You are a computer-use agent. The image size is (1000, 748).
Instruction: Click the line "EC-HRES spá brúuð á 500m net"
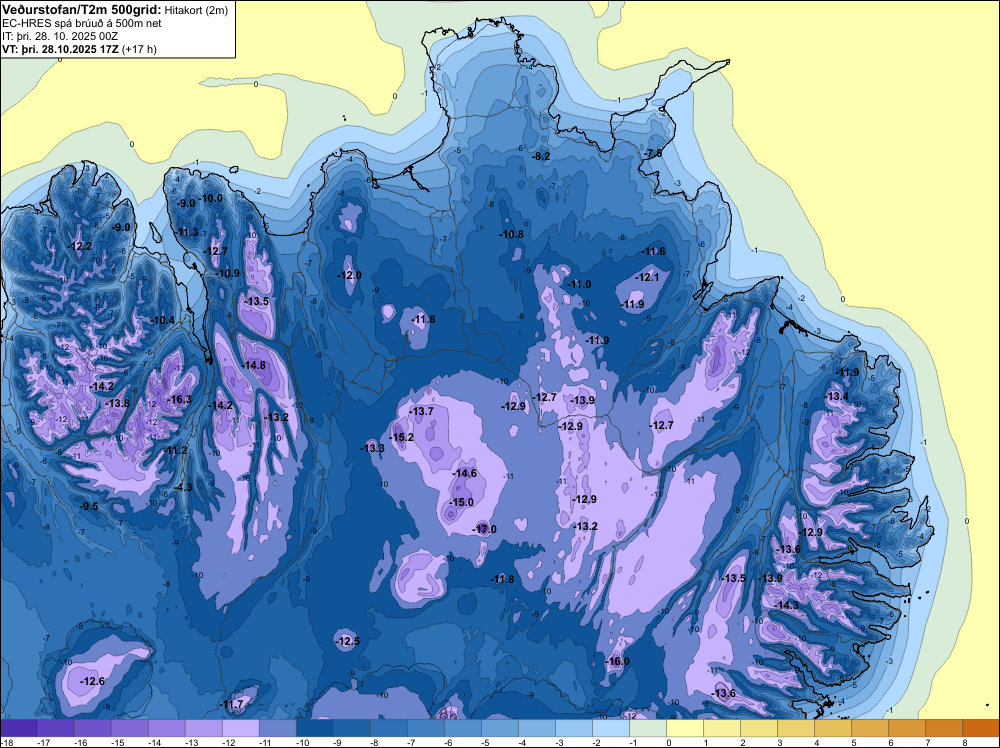82,23
